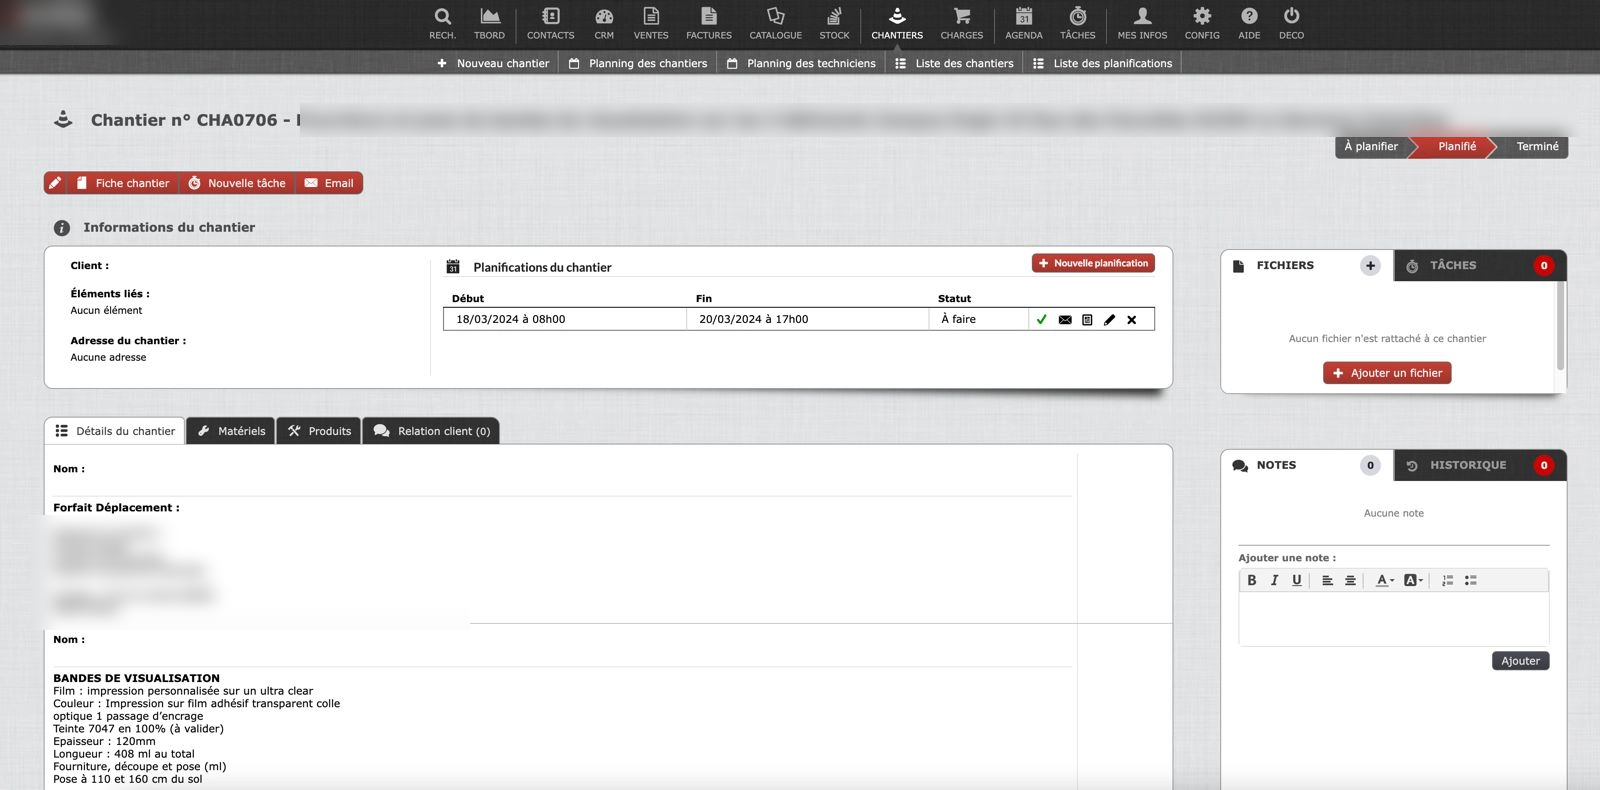Click into the note text area

pos(1393,619)
